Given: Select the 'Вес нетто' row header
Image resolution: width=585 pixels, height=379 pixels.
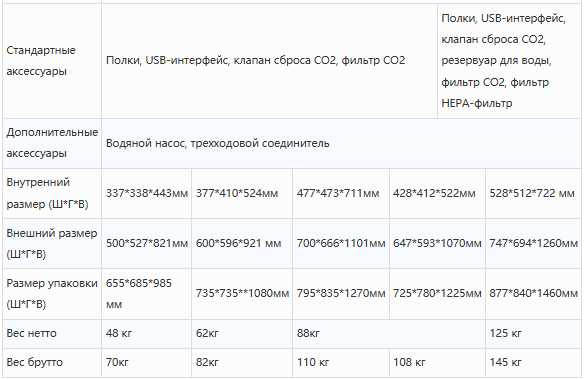Looking at the screenshot, I should (52, 333).
